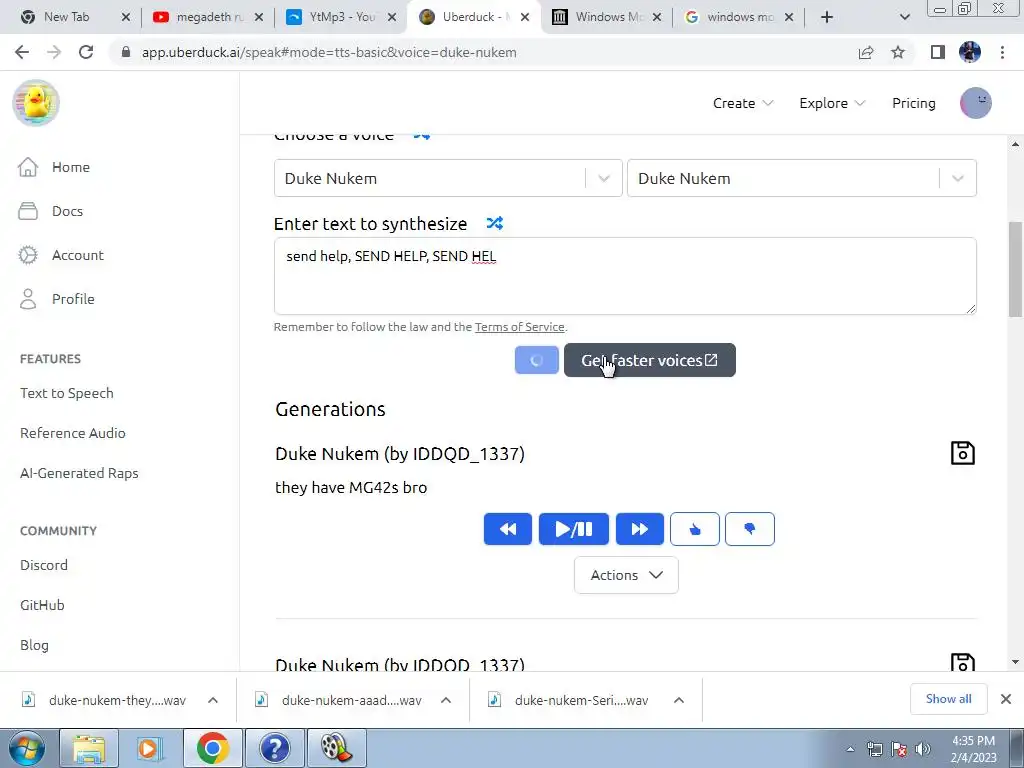Open the Create menu
The image size is (1024, 768).
743,103
